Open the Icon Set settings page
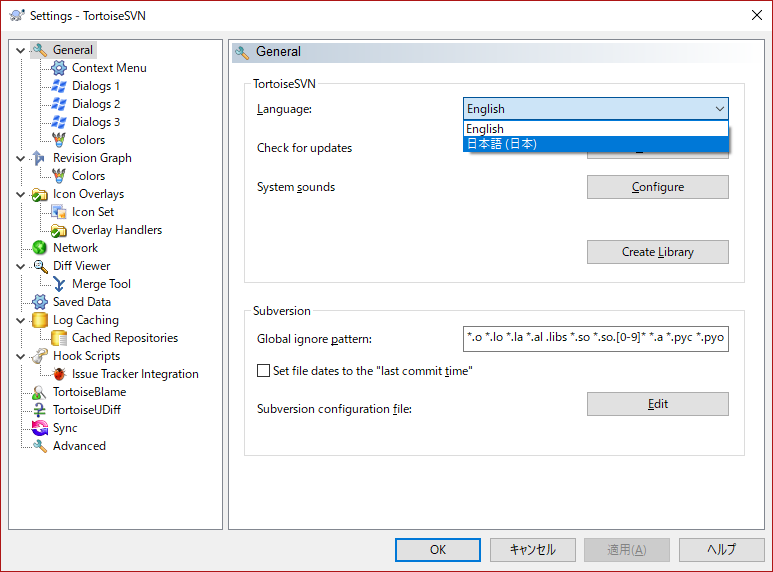The image size is (773, 572). coord(93,212)
